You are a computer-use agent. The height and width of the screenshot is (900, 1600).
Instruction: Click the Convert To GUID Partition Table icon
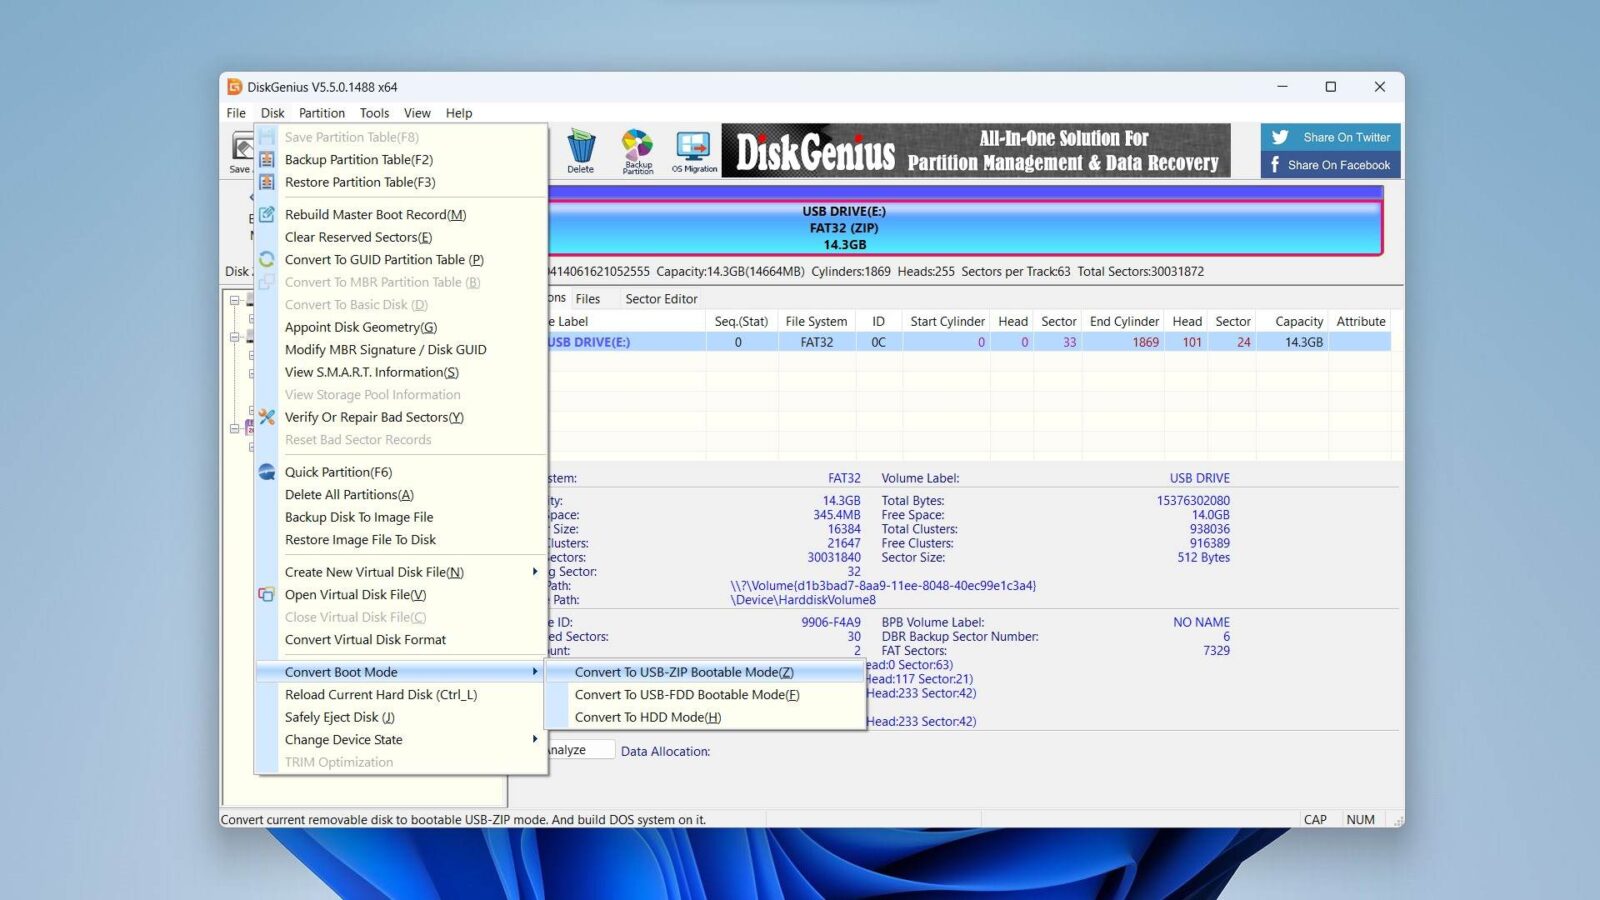pos(266,259)
